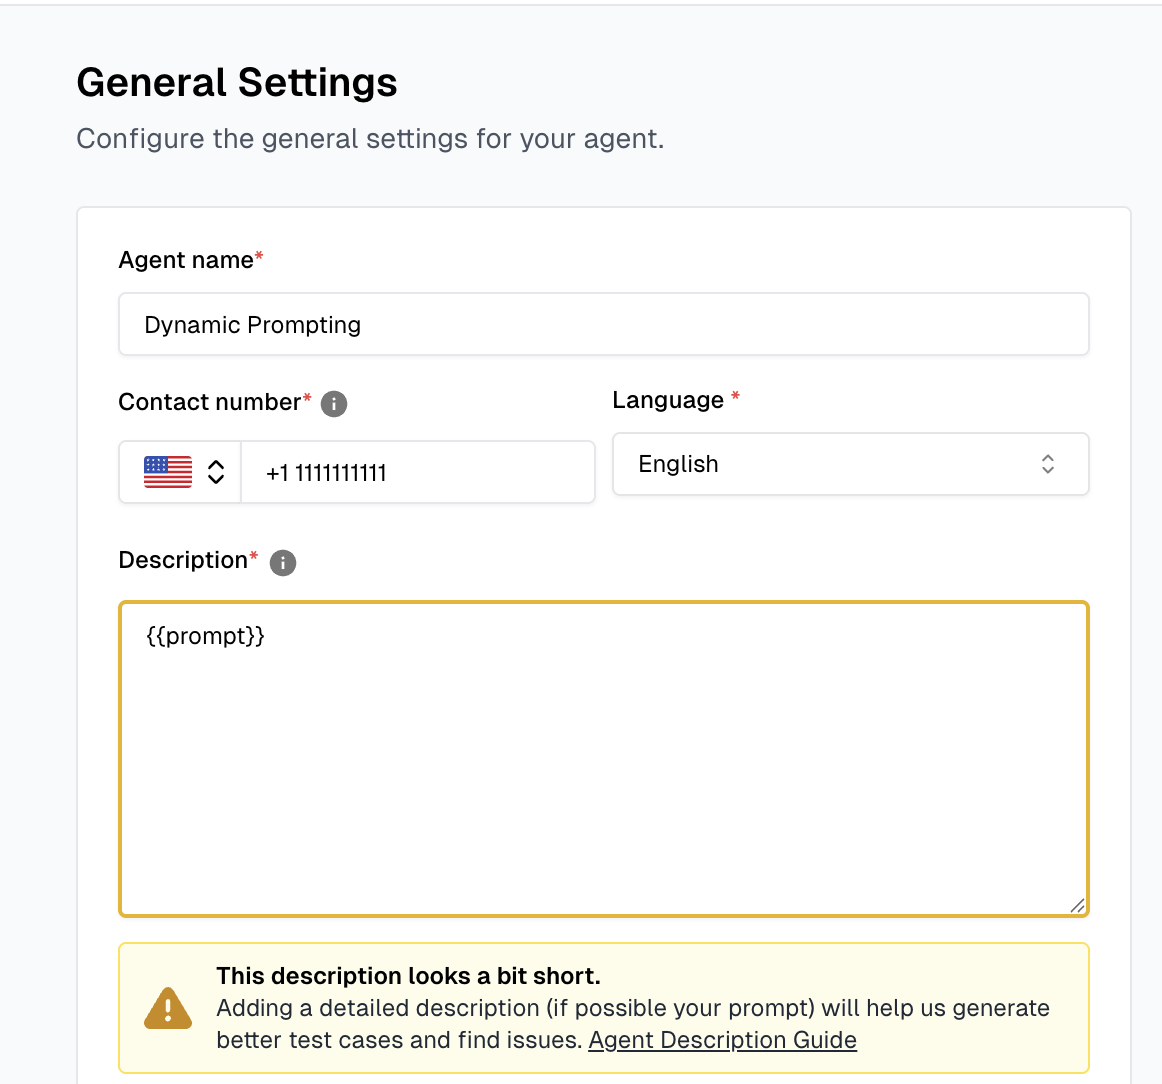Click 'Configure the general settings for your agent.' text
Image resolution: width=1162 pixels, height=1084 pixels.
pos(371,139)
